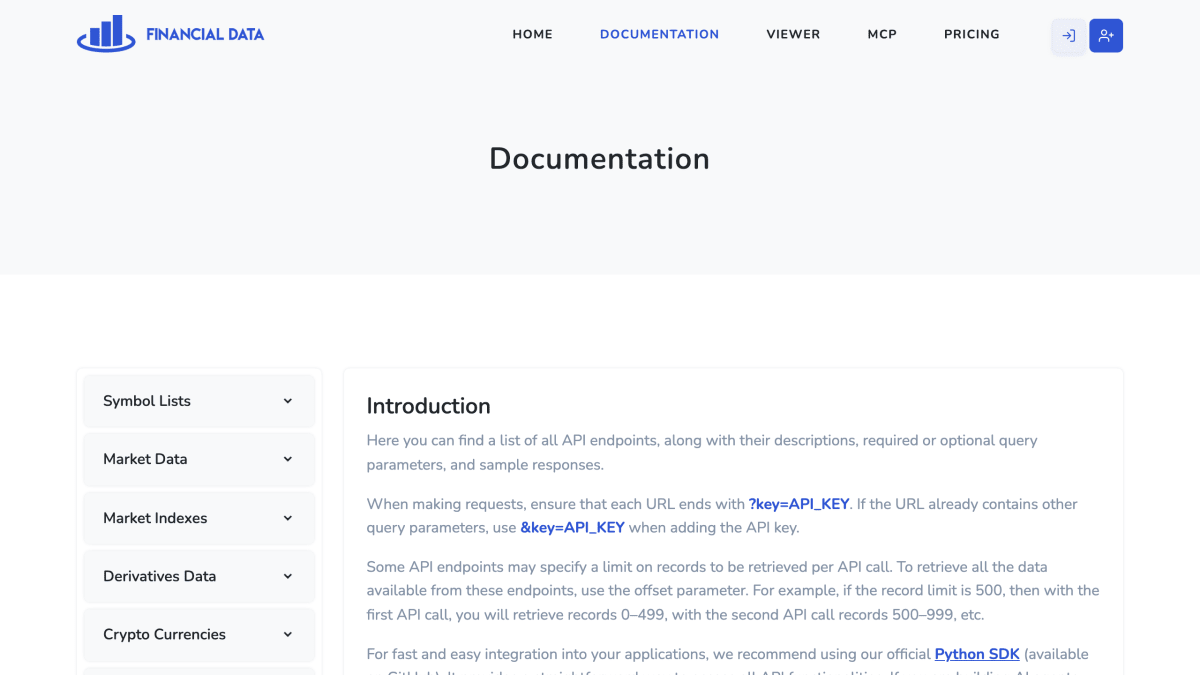1200x675 pixels.
Task: Go to the Viewer nav item
Action: [793, 34]
